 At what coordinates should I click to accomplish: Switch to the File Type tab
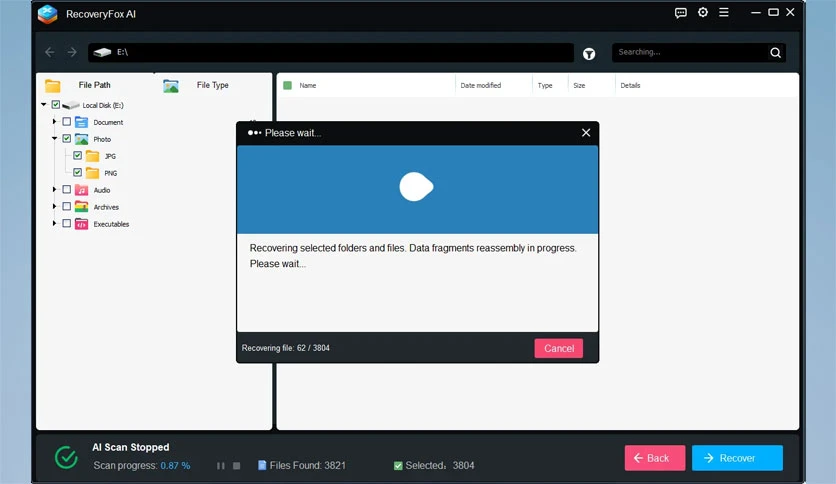click(212, 85)
